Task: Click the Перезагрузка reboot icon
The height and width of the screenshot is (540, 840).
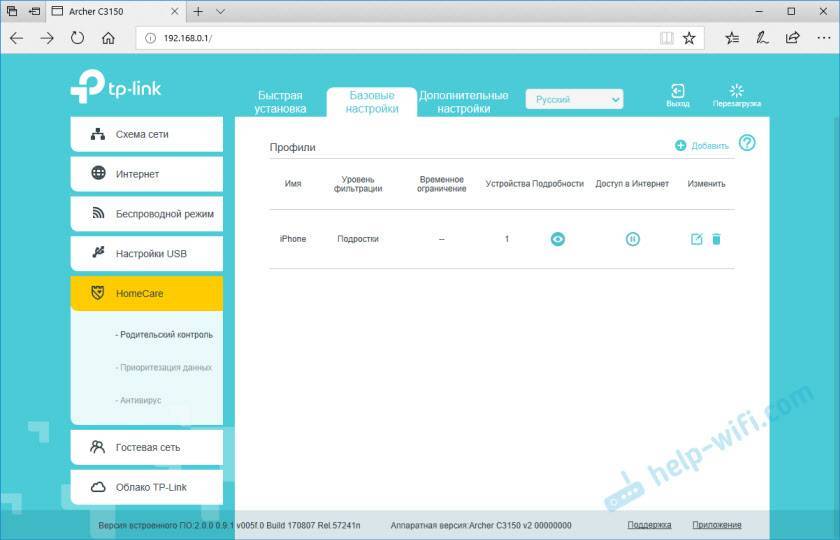Action: (x=737, y=95)
